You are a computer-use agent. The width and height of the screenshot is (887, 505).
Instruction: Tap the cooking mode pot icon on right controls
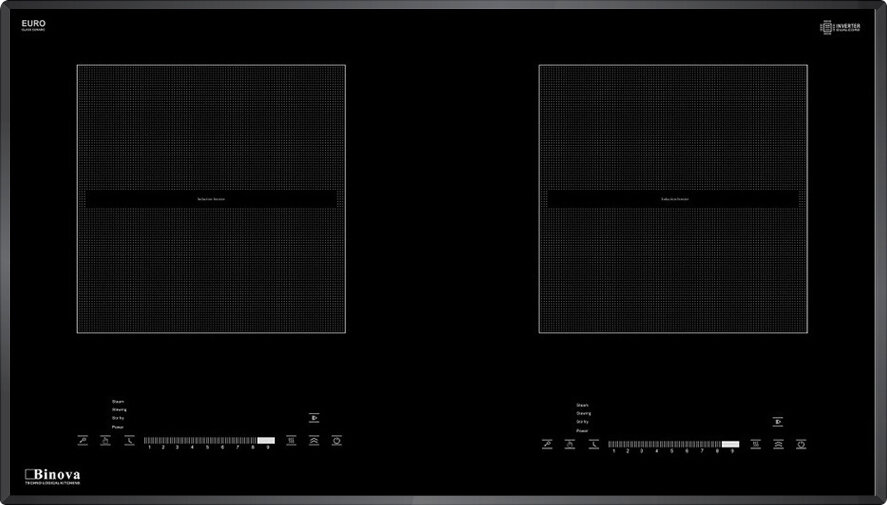pyautogui.click(x=570, y=444)
